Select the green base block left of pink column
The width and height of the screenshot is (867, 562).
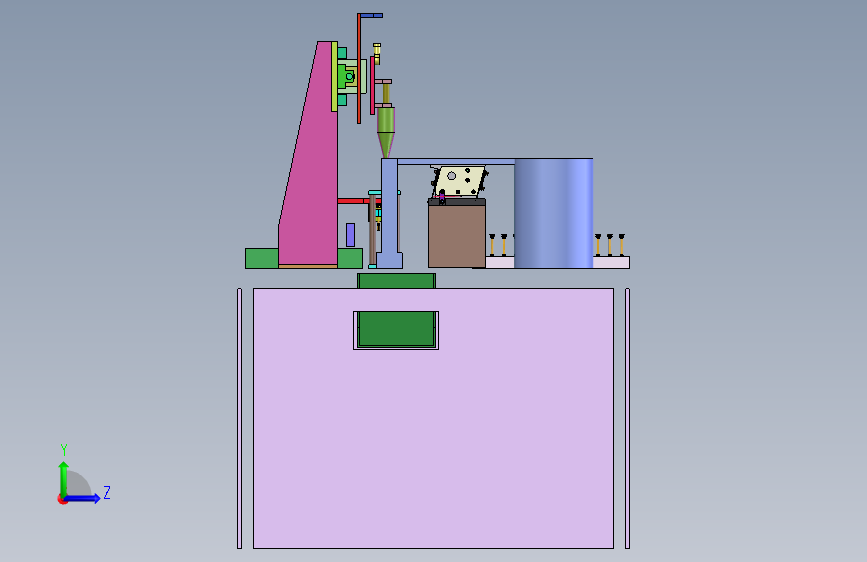pos(262,258)
